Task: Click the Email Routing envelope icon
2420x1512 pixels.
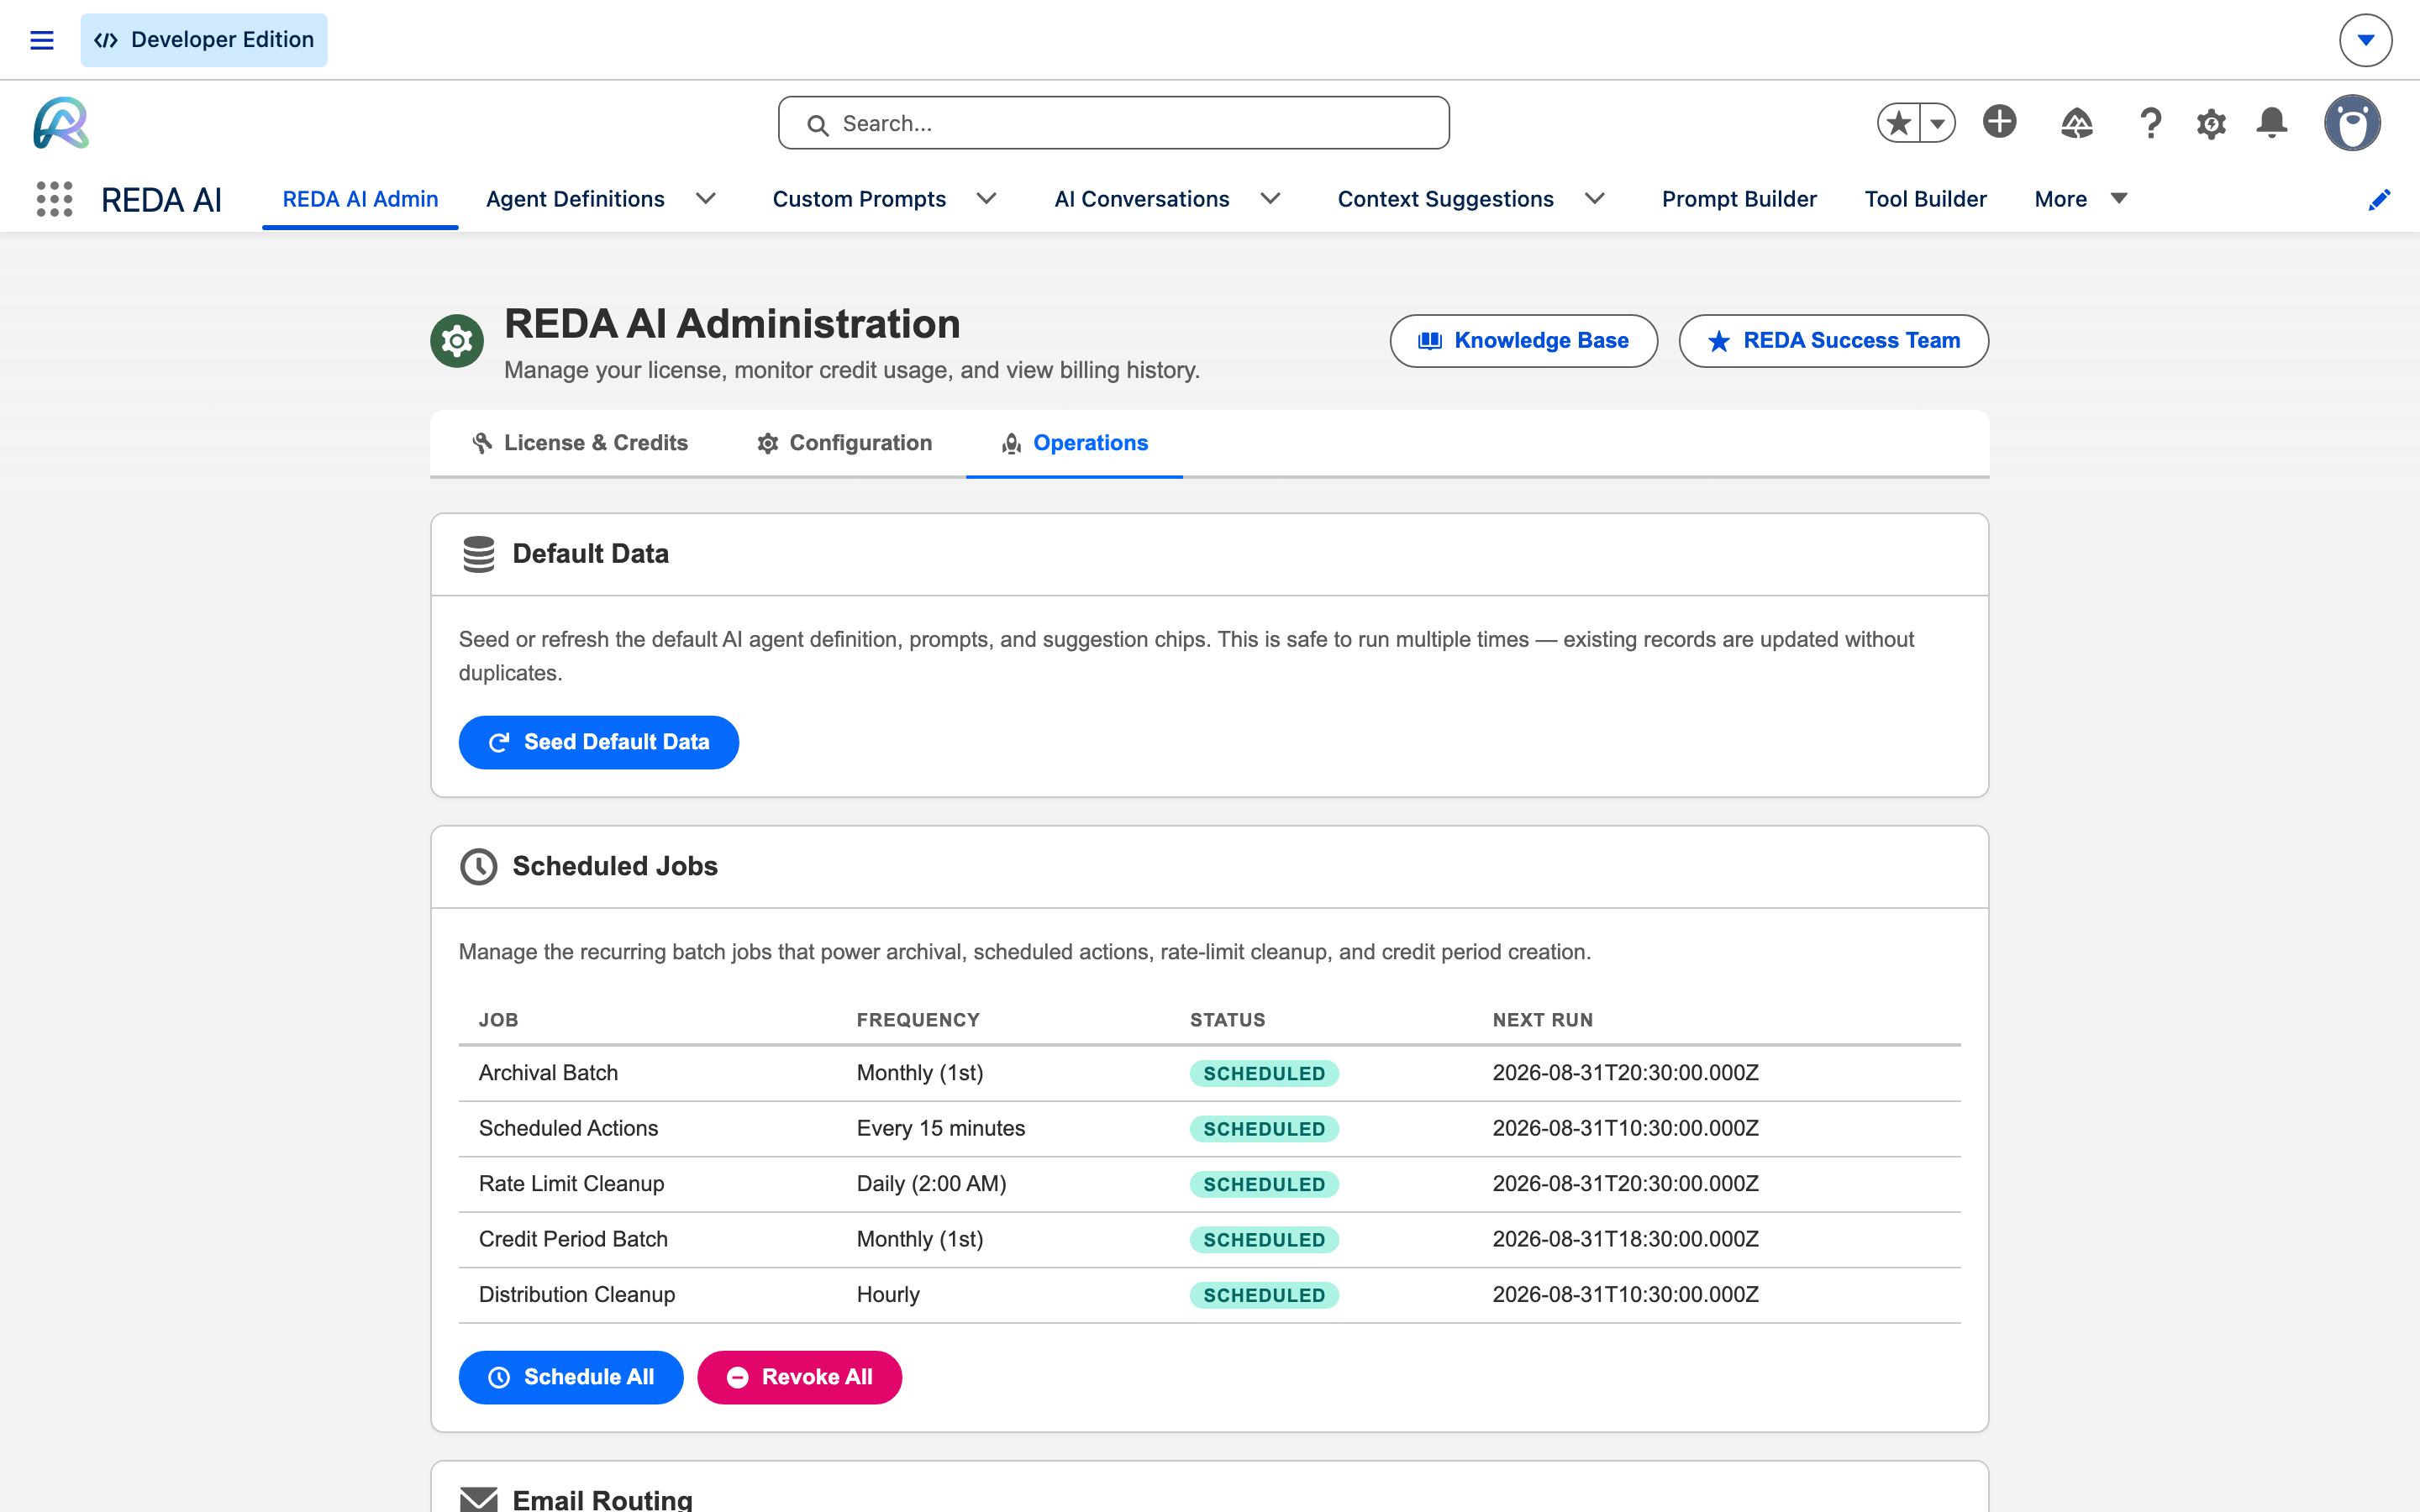Action: (478, 1499)
